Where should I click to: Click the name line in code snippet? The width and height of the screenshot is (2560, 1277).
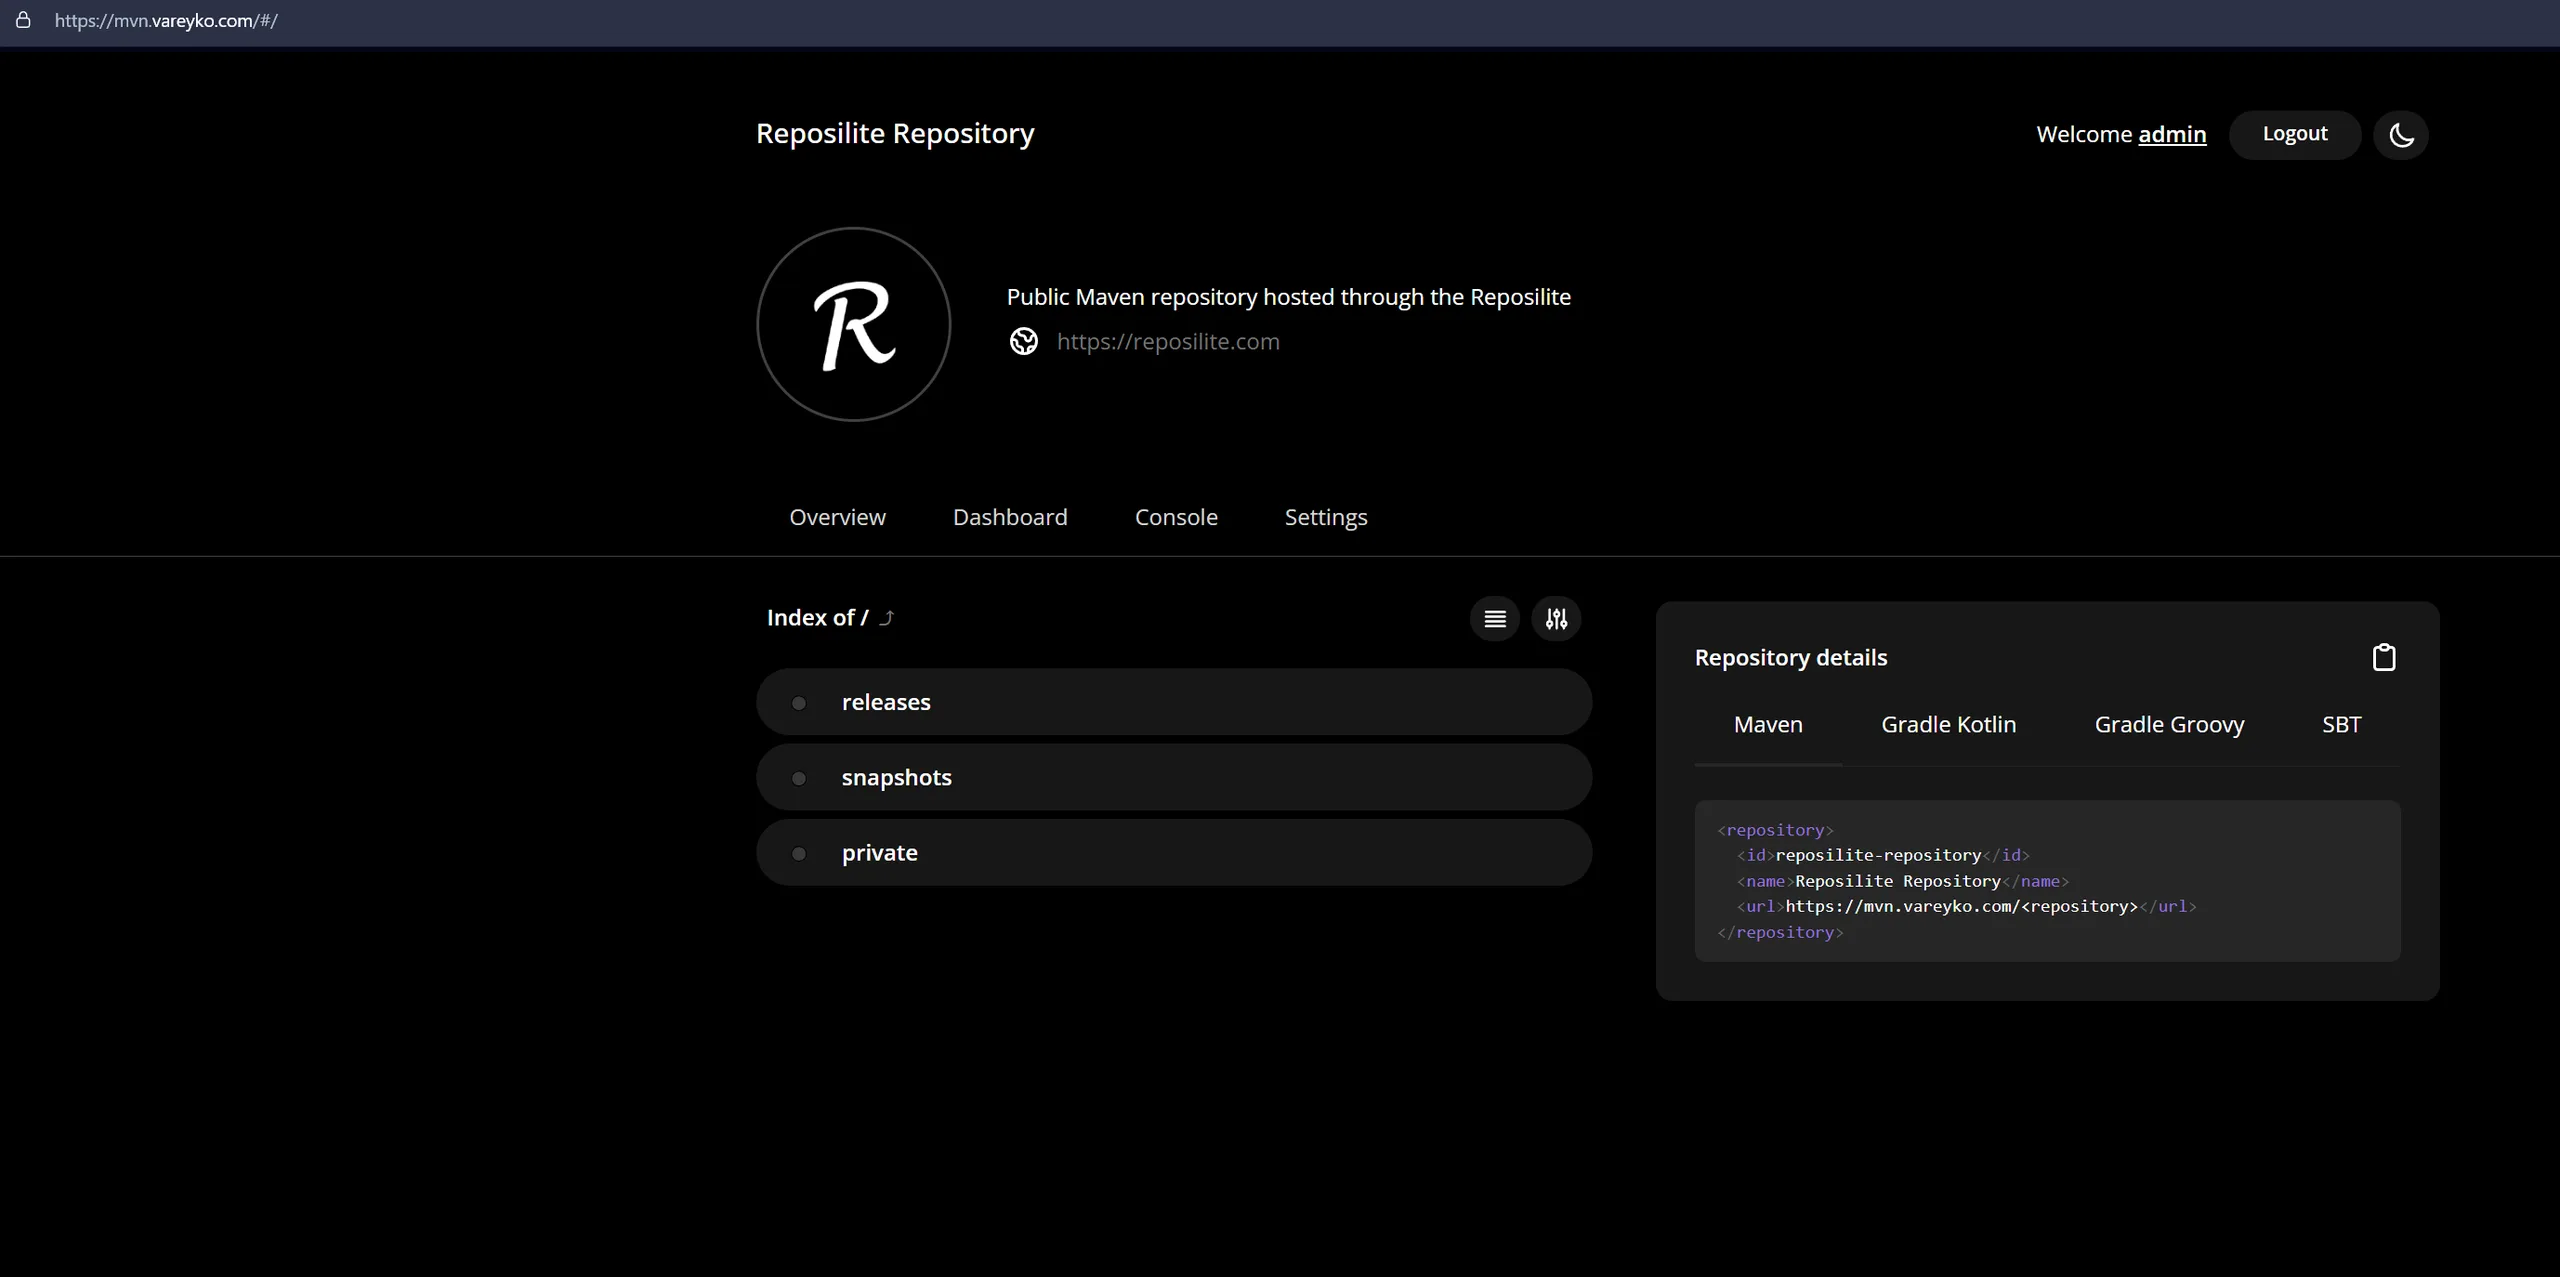1902,881
